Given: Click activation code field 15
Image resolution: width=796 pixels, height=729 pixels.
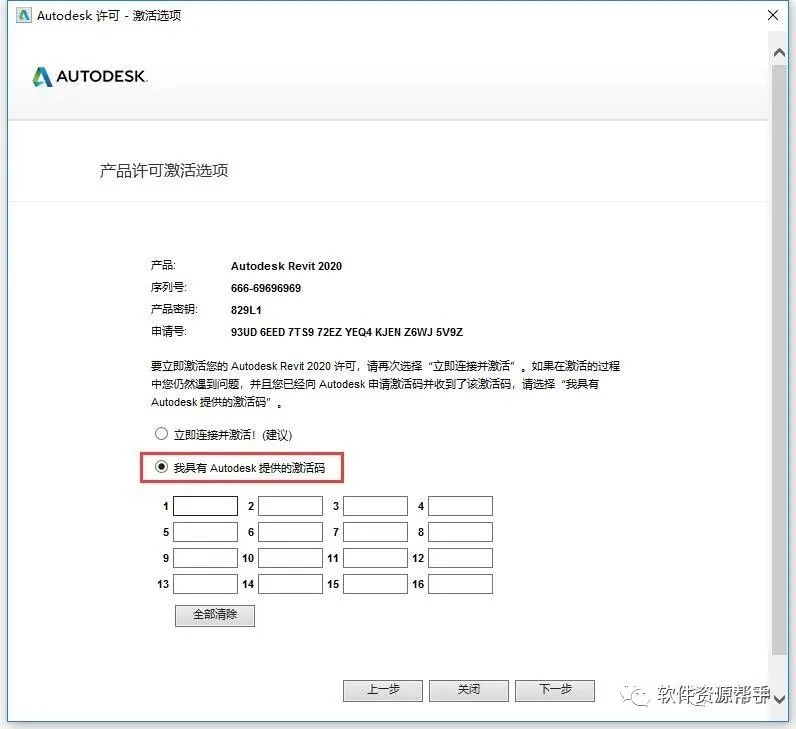Looking at the screenshot, I should [x=375, y=584].
